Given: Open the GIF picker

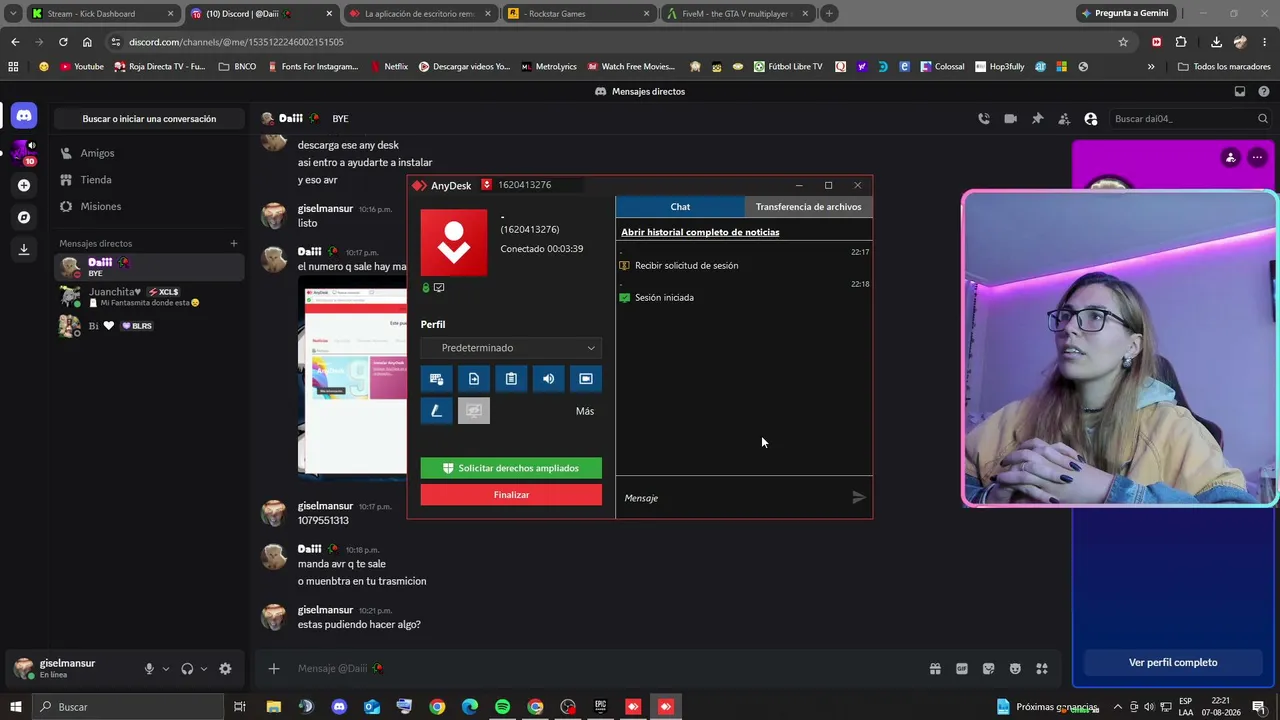Looking at the screenshot, I should click(x=962, y=669).
